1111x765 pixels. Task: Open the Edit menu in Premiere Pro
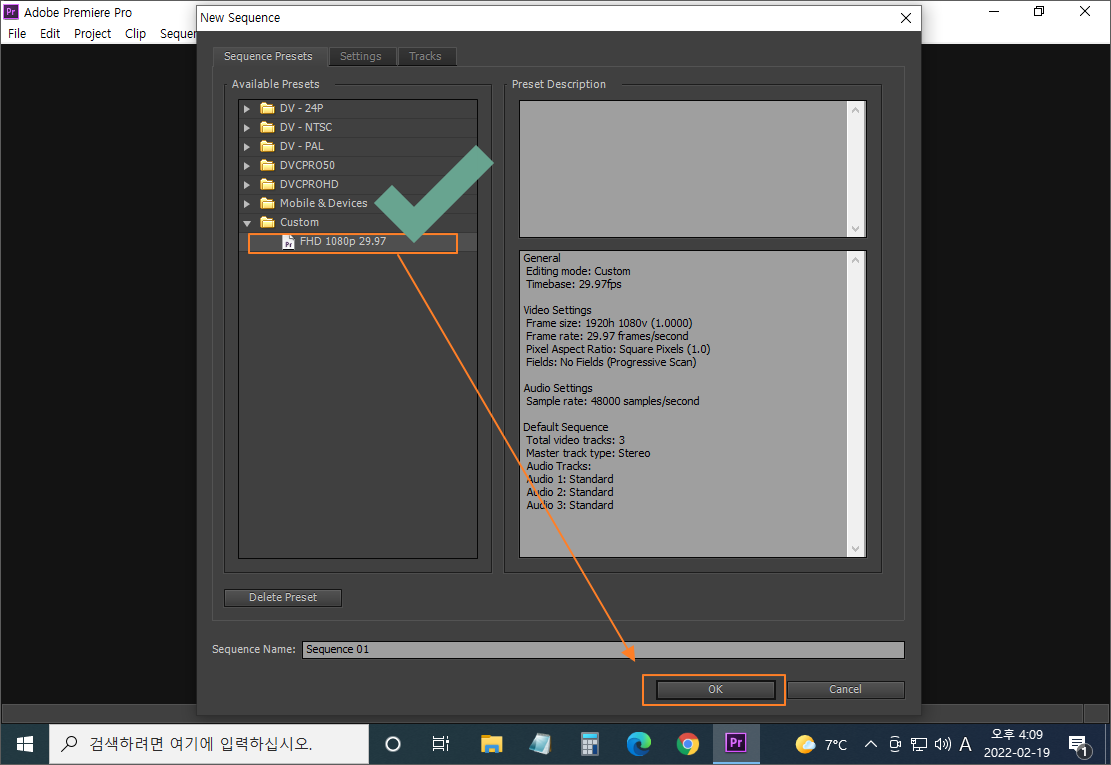pos(50,33)
